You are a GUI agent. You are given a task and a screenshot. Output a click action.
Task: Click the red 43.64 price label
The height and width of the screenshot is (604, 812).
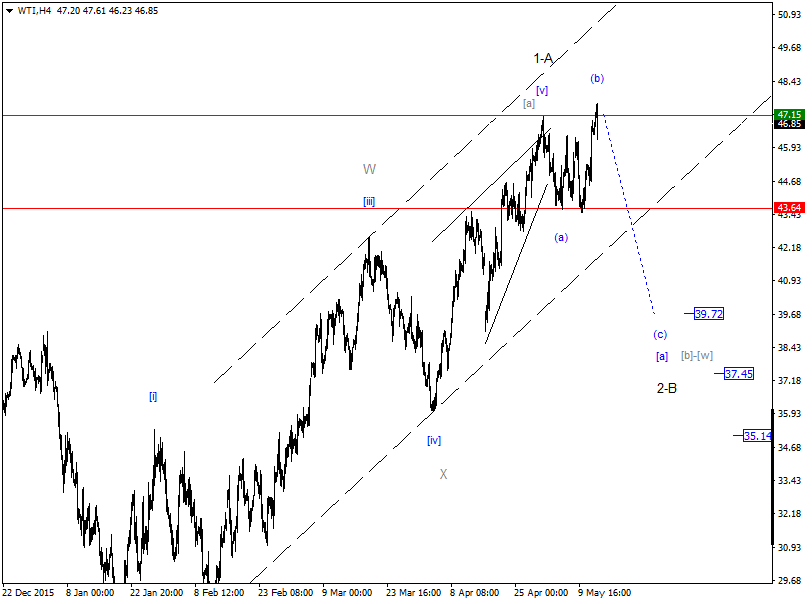790,207
